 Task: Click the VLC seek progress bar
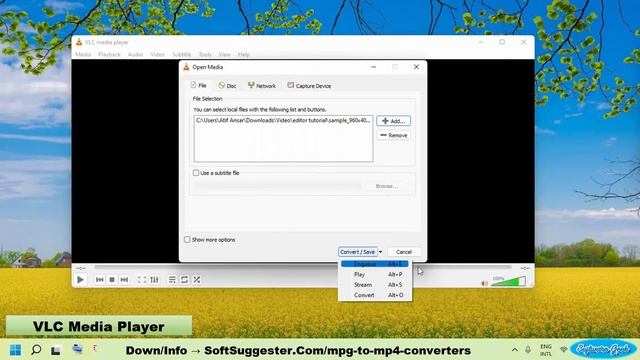[302, 267]
